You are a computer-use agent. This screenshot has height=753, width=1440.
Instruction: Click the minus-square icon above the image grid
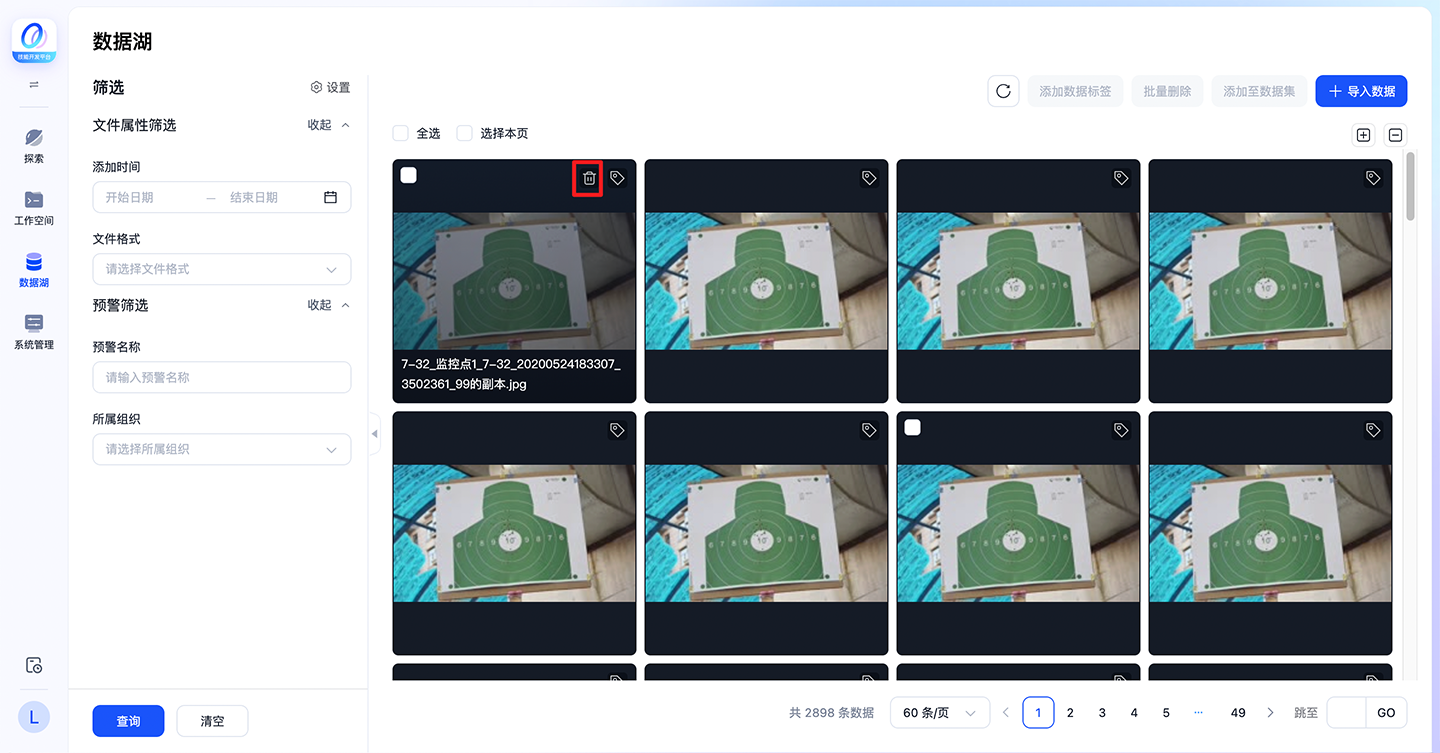click(x=1395, y=135)
